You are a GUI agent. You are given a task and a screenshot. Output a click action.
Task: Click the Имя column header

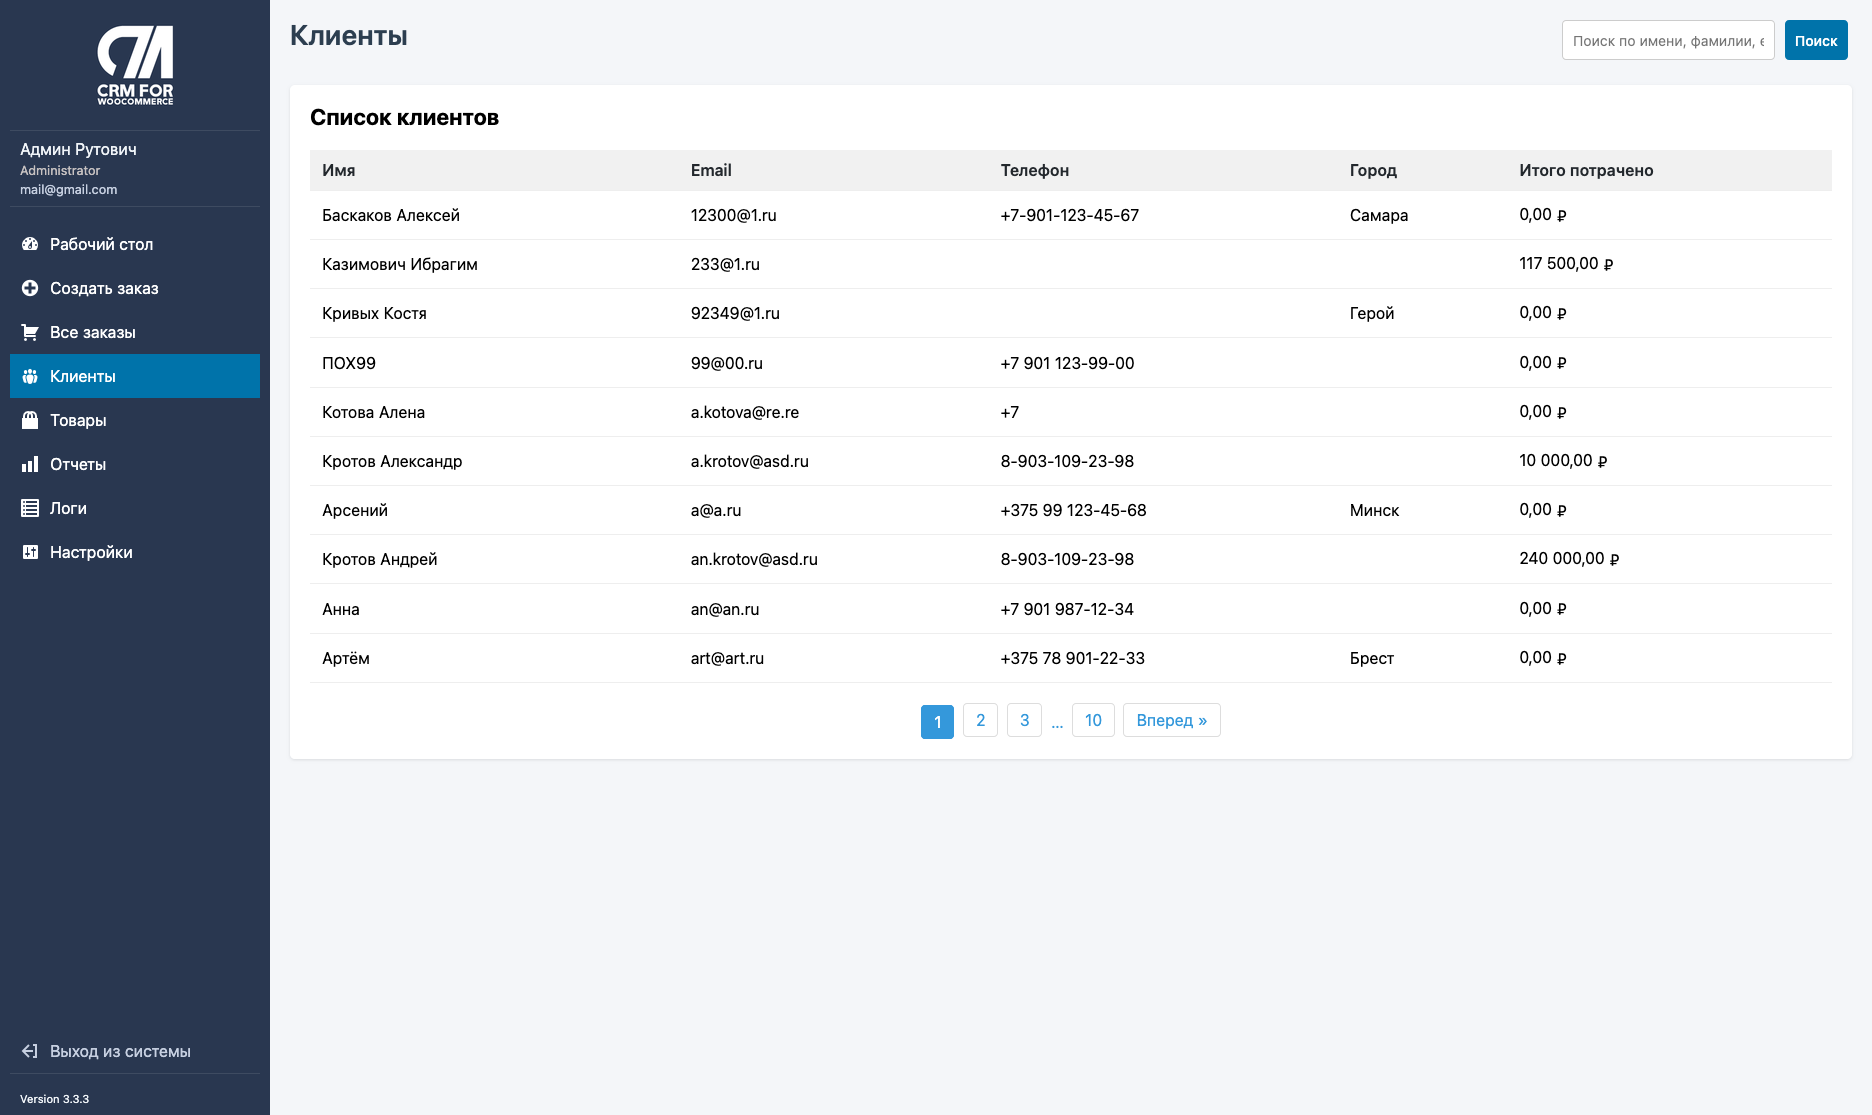(x=339, y=170)
